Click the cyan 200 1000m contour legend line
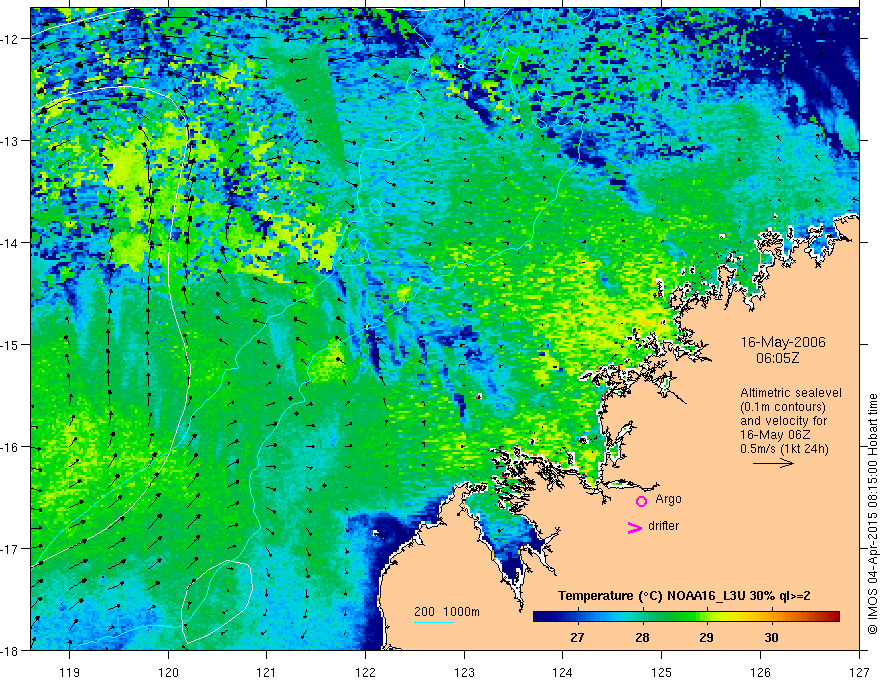The image size is (880, 680). coord(434,622)
